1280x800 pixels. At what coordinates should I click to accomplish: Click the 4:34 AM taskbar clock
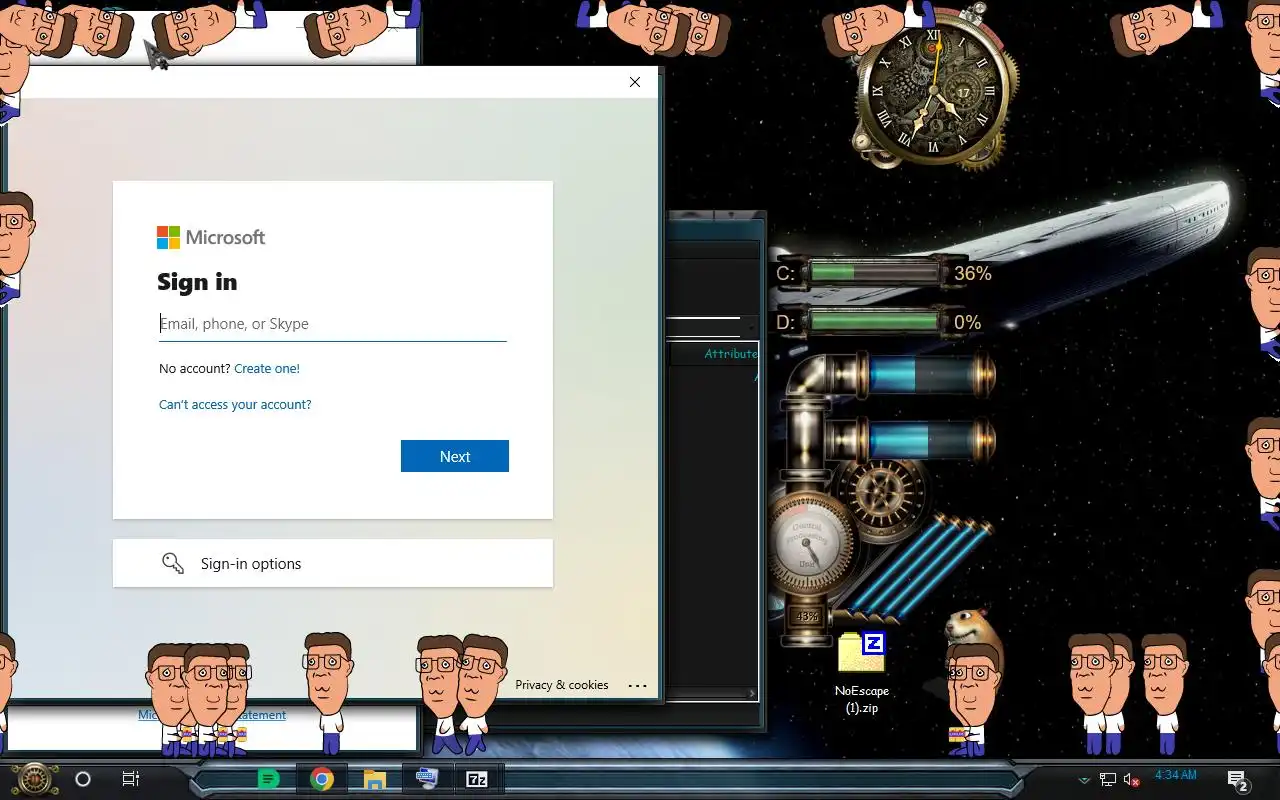click(x=1175, y=775)
